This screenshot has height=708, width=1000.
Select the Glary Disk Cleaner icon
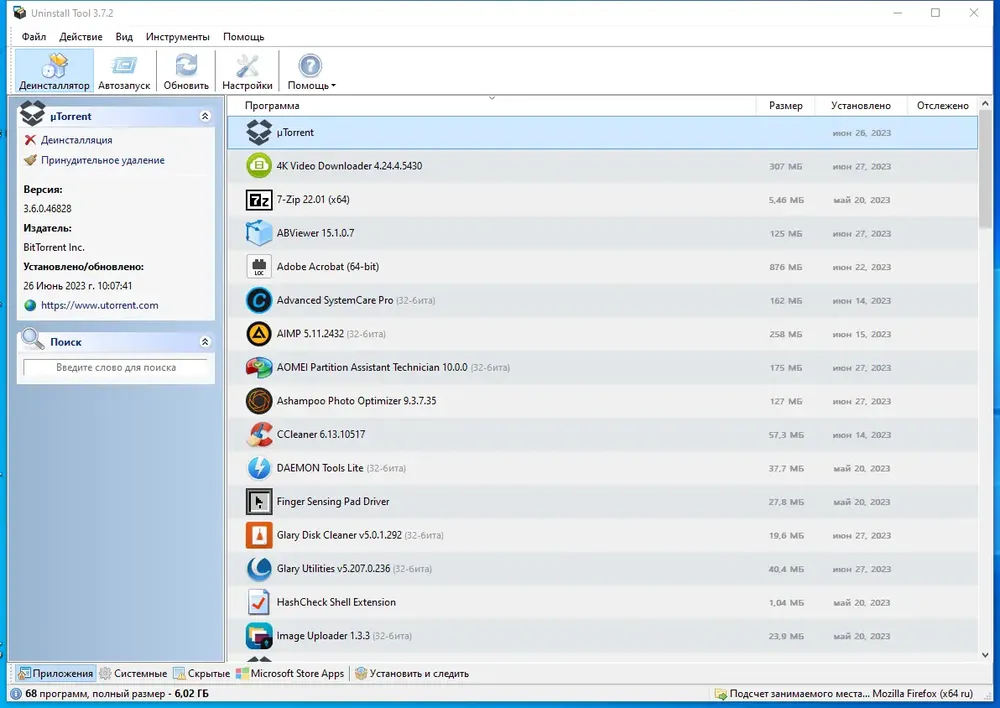(x=259, y=535)
